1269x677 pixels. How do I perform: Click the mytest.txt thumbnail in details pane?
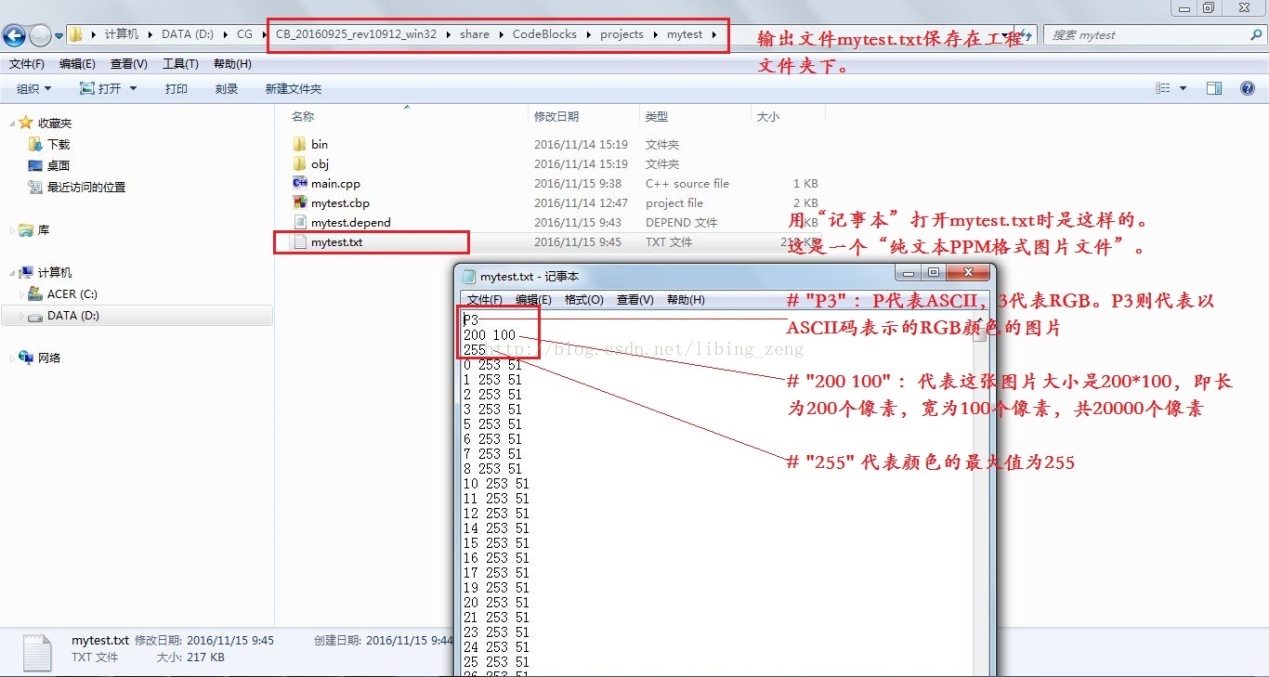38,651
